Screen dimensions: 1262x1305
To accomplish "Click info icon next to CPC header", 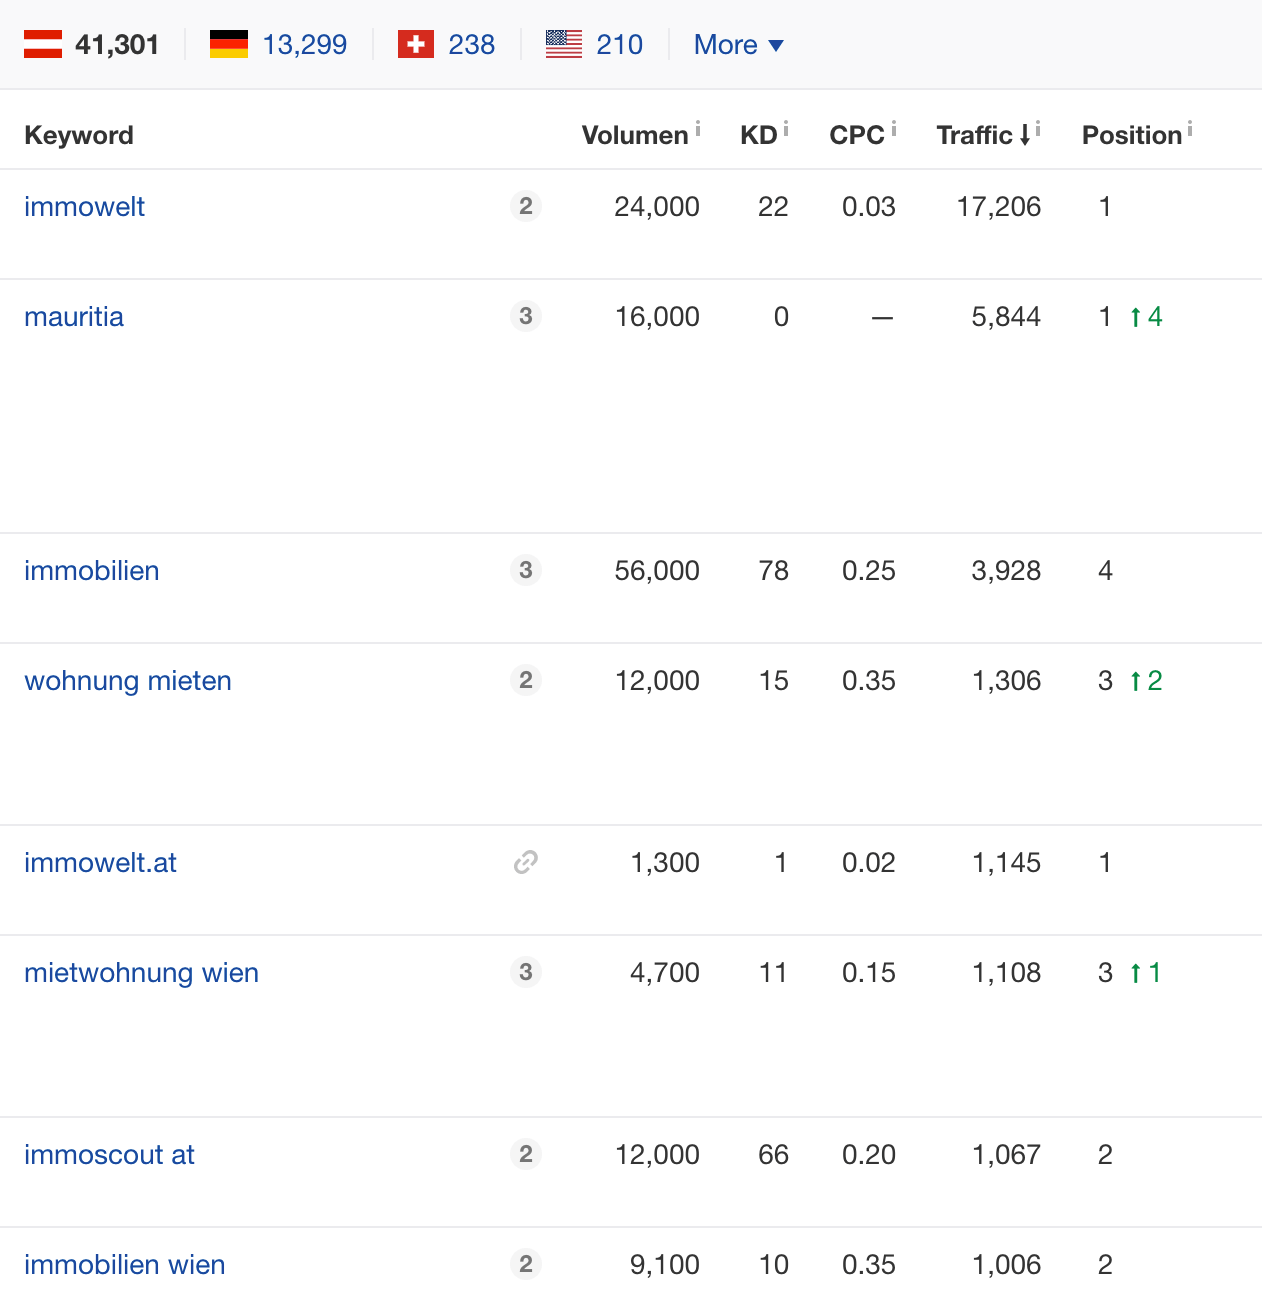I will pos(894,128).
